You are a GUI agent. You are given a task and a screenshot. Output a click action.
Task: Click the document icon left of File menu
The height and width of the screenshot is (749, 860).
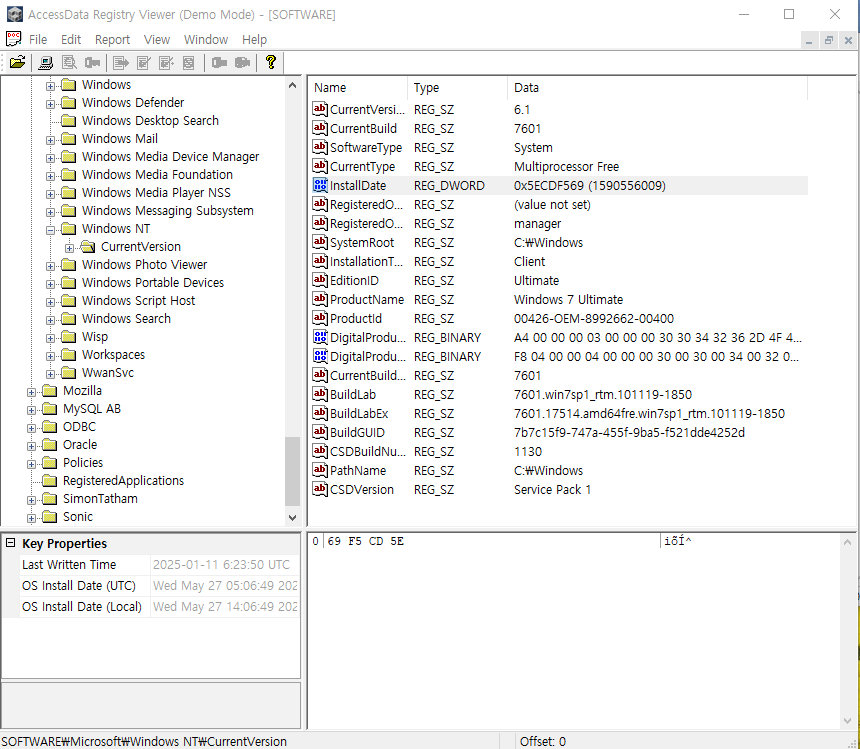[13, 39]
